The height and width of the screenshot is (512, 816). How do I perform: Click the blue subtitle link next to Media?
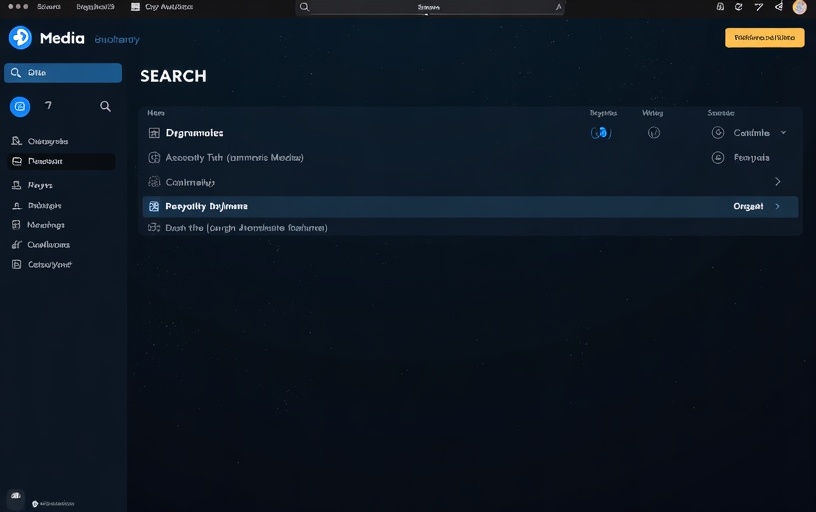pos(117,40)
